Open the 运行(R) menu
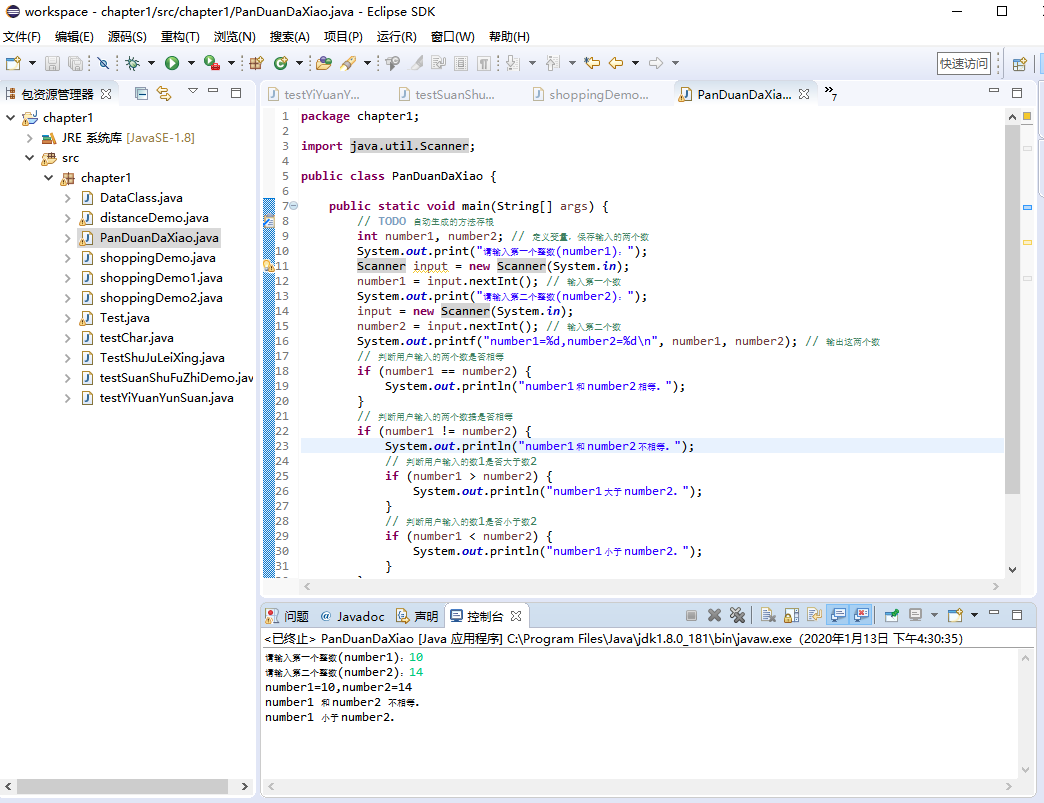The width and height of the screenshot is (1044, 803). 396,37
